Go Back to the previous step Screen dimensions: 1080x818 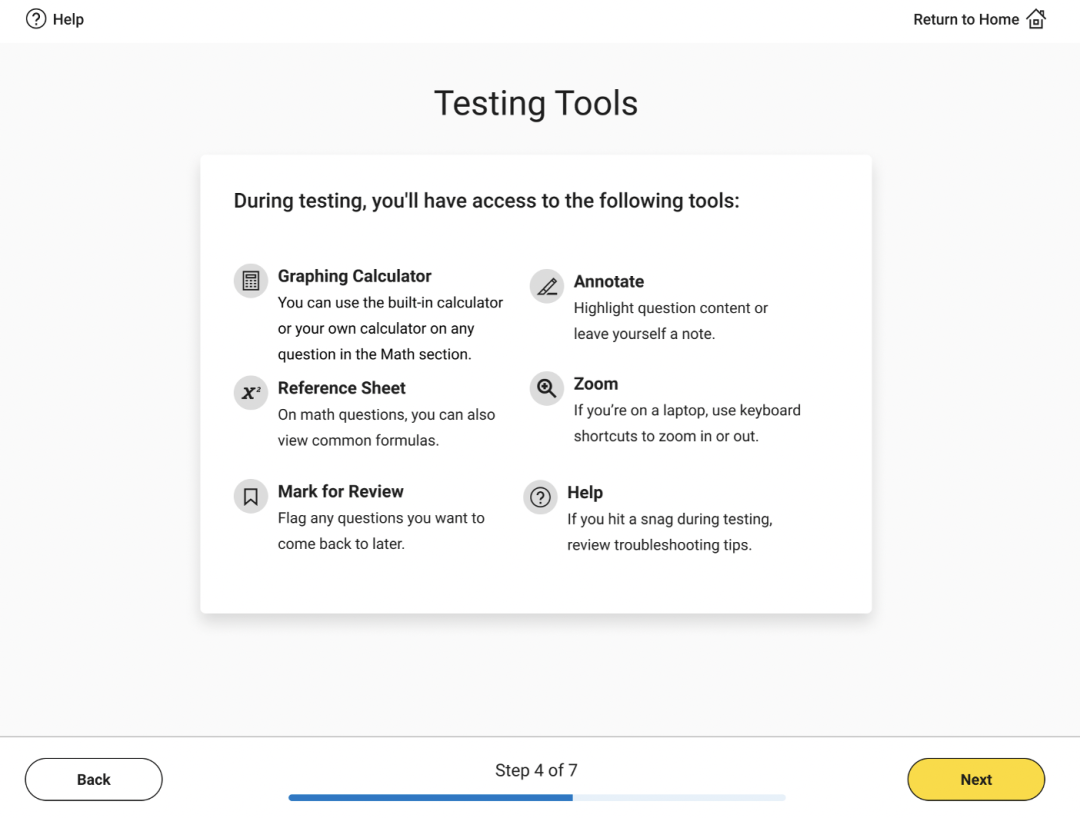click(x=94, y=779)
